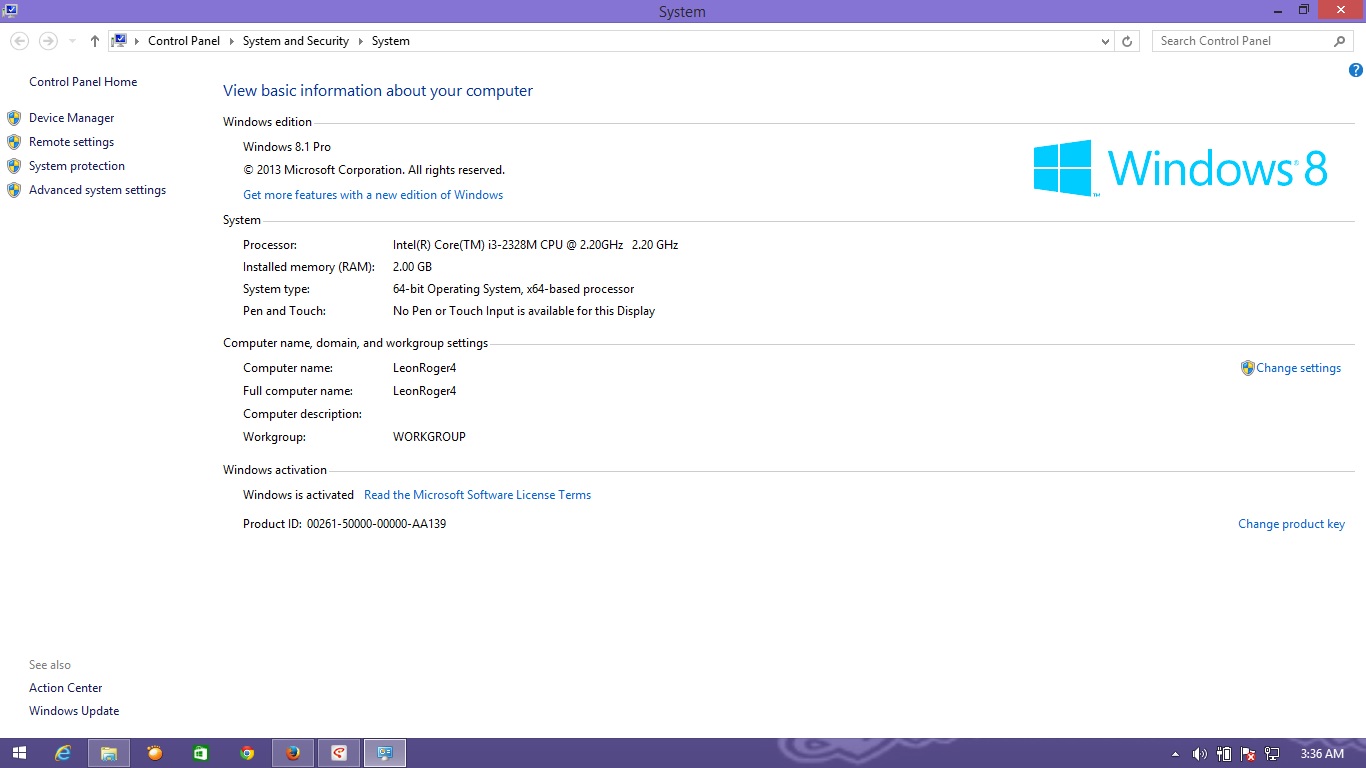The width and height of the screenshot is (1366, 768).
Task: Click the 3:36 AM clock
Action: (1322, 754)
